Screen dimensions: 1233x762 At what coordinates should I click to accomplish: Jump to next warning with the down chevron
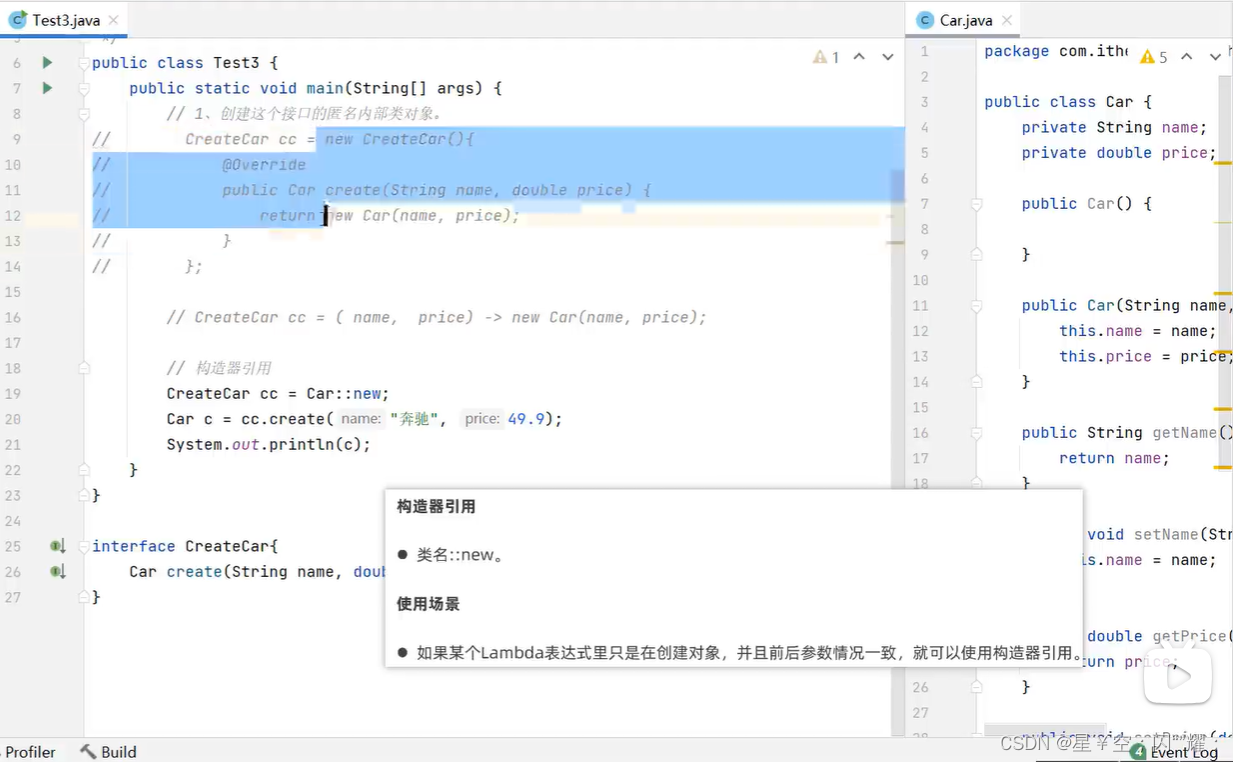coord(887,57)
